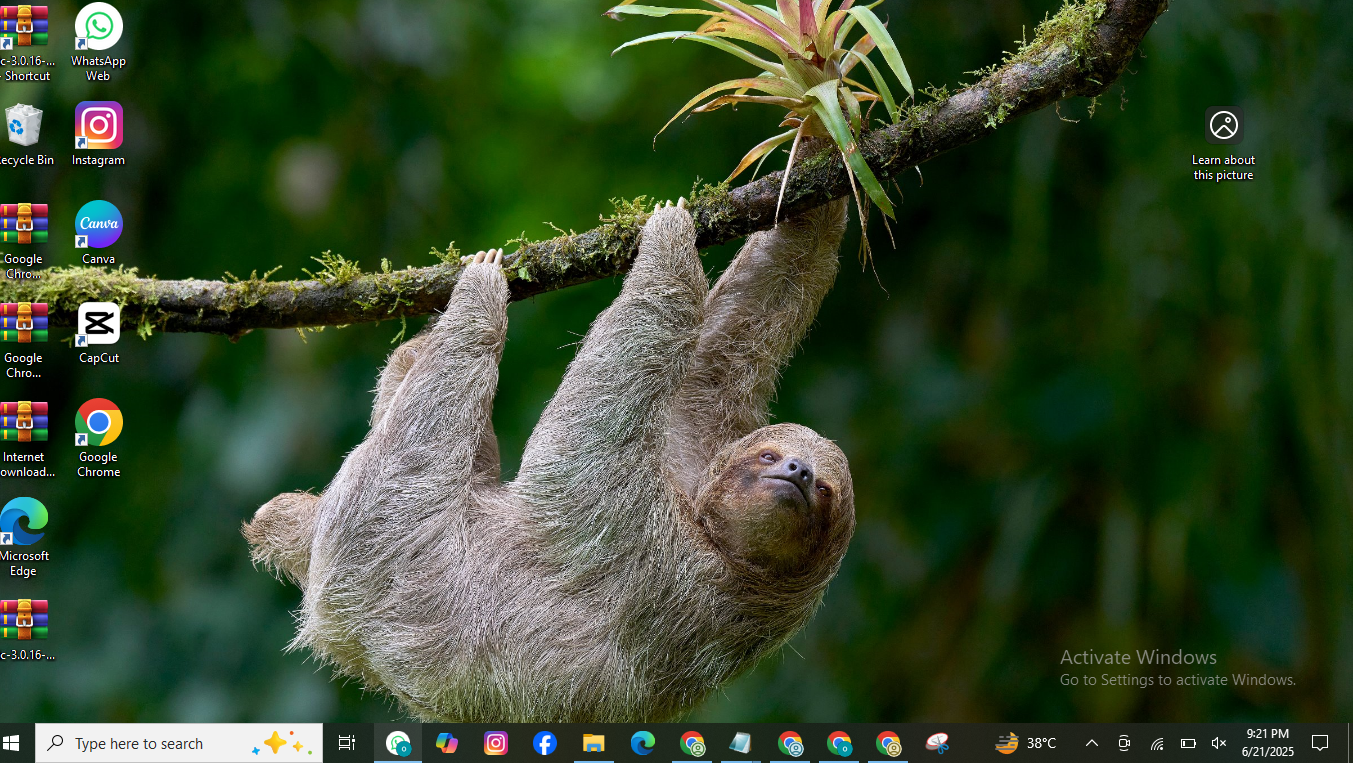Unmute the speaker volume icon

[x=1219, y=743]
